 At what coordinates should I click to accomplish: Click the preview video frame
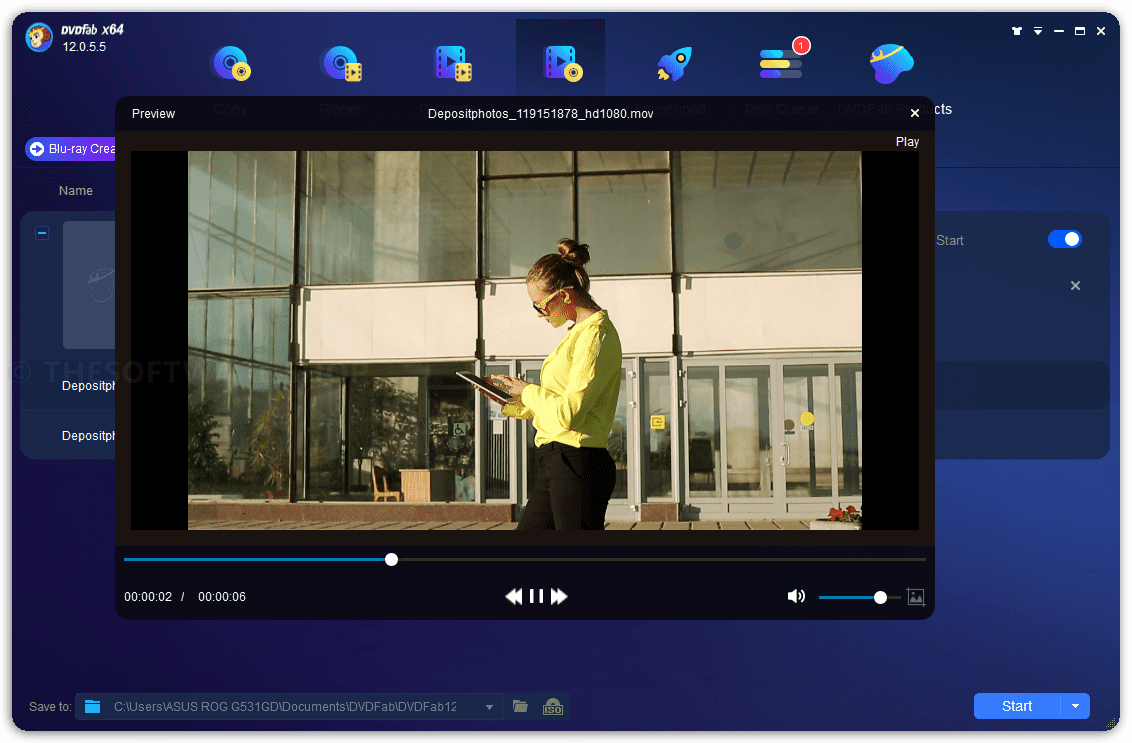[525, 340]
